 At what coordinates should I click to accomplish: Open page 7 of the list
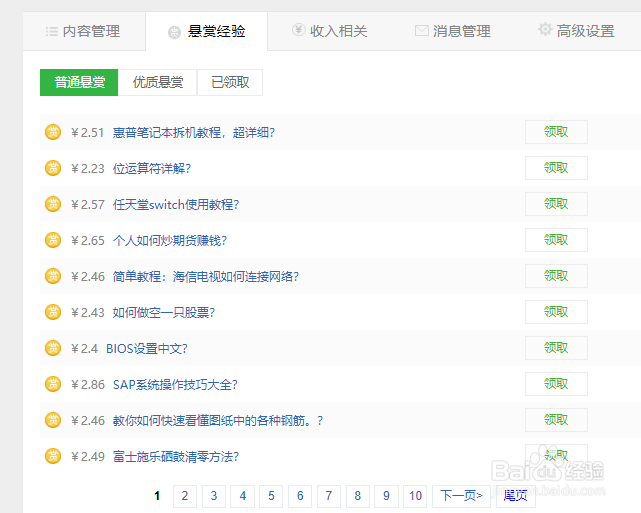pyautogui.click(x=329, y=496)
